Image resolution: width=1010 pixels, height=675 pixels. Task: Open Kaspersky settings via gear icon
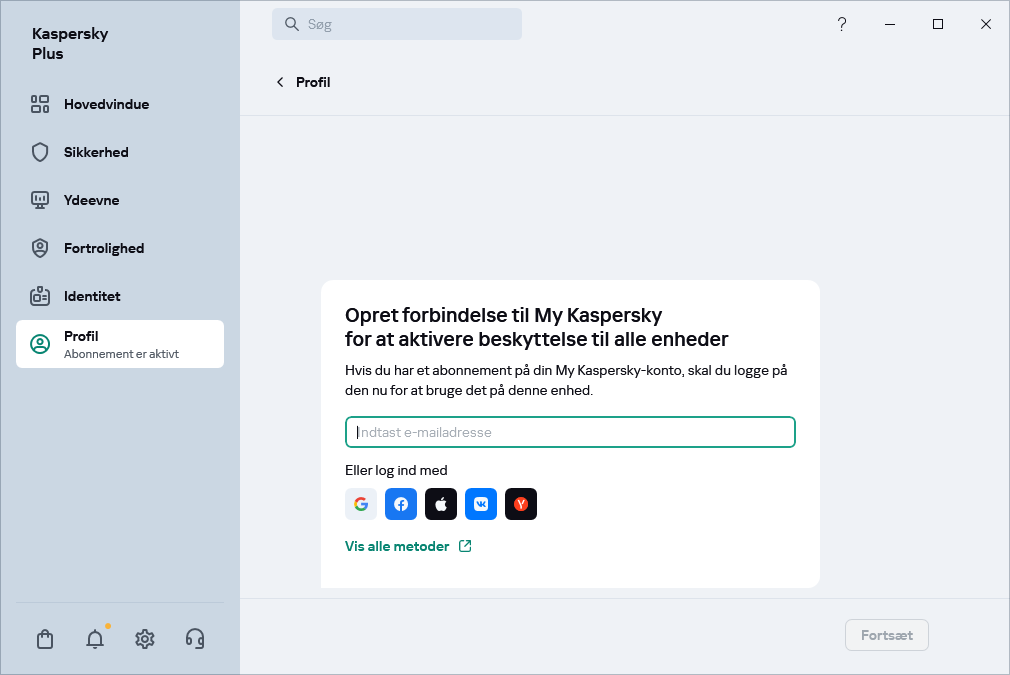point(145,639)
